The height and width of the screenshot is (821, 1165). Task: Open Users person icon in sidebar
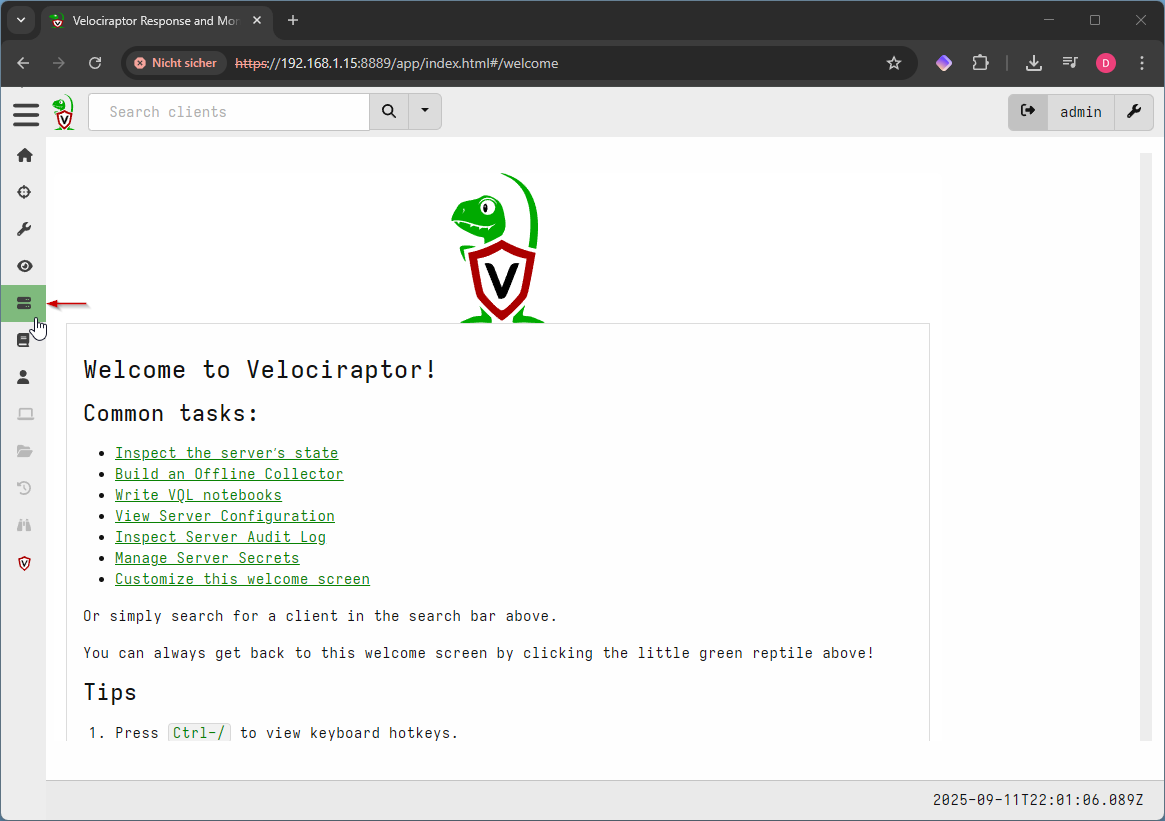pos(24,377)
